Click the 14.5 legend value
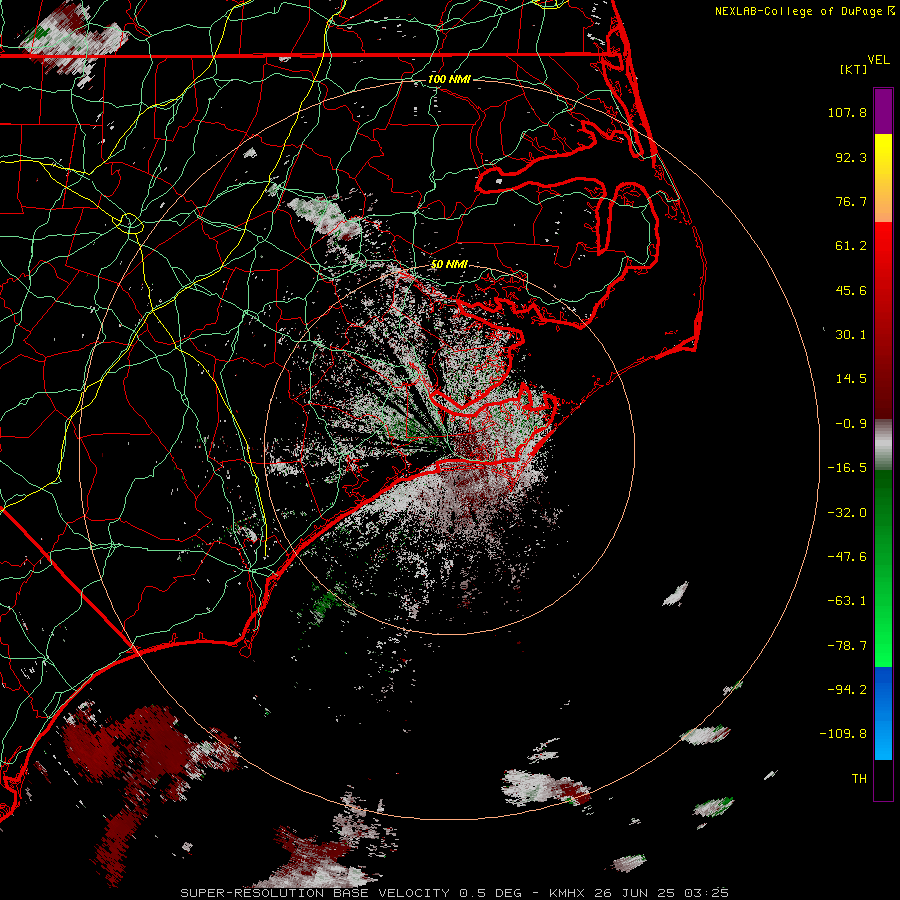Viewport: 900px width, 900px height. click(x=851, y=379)
